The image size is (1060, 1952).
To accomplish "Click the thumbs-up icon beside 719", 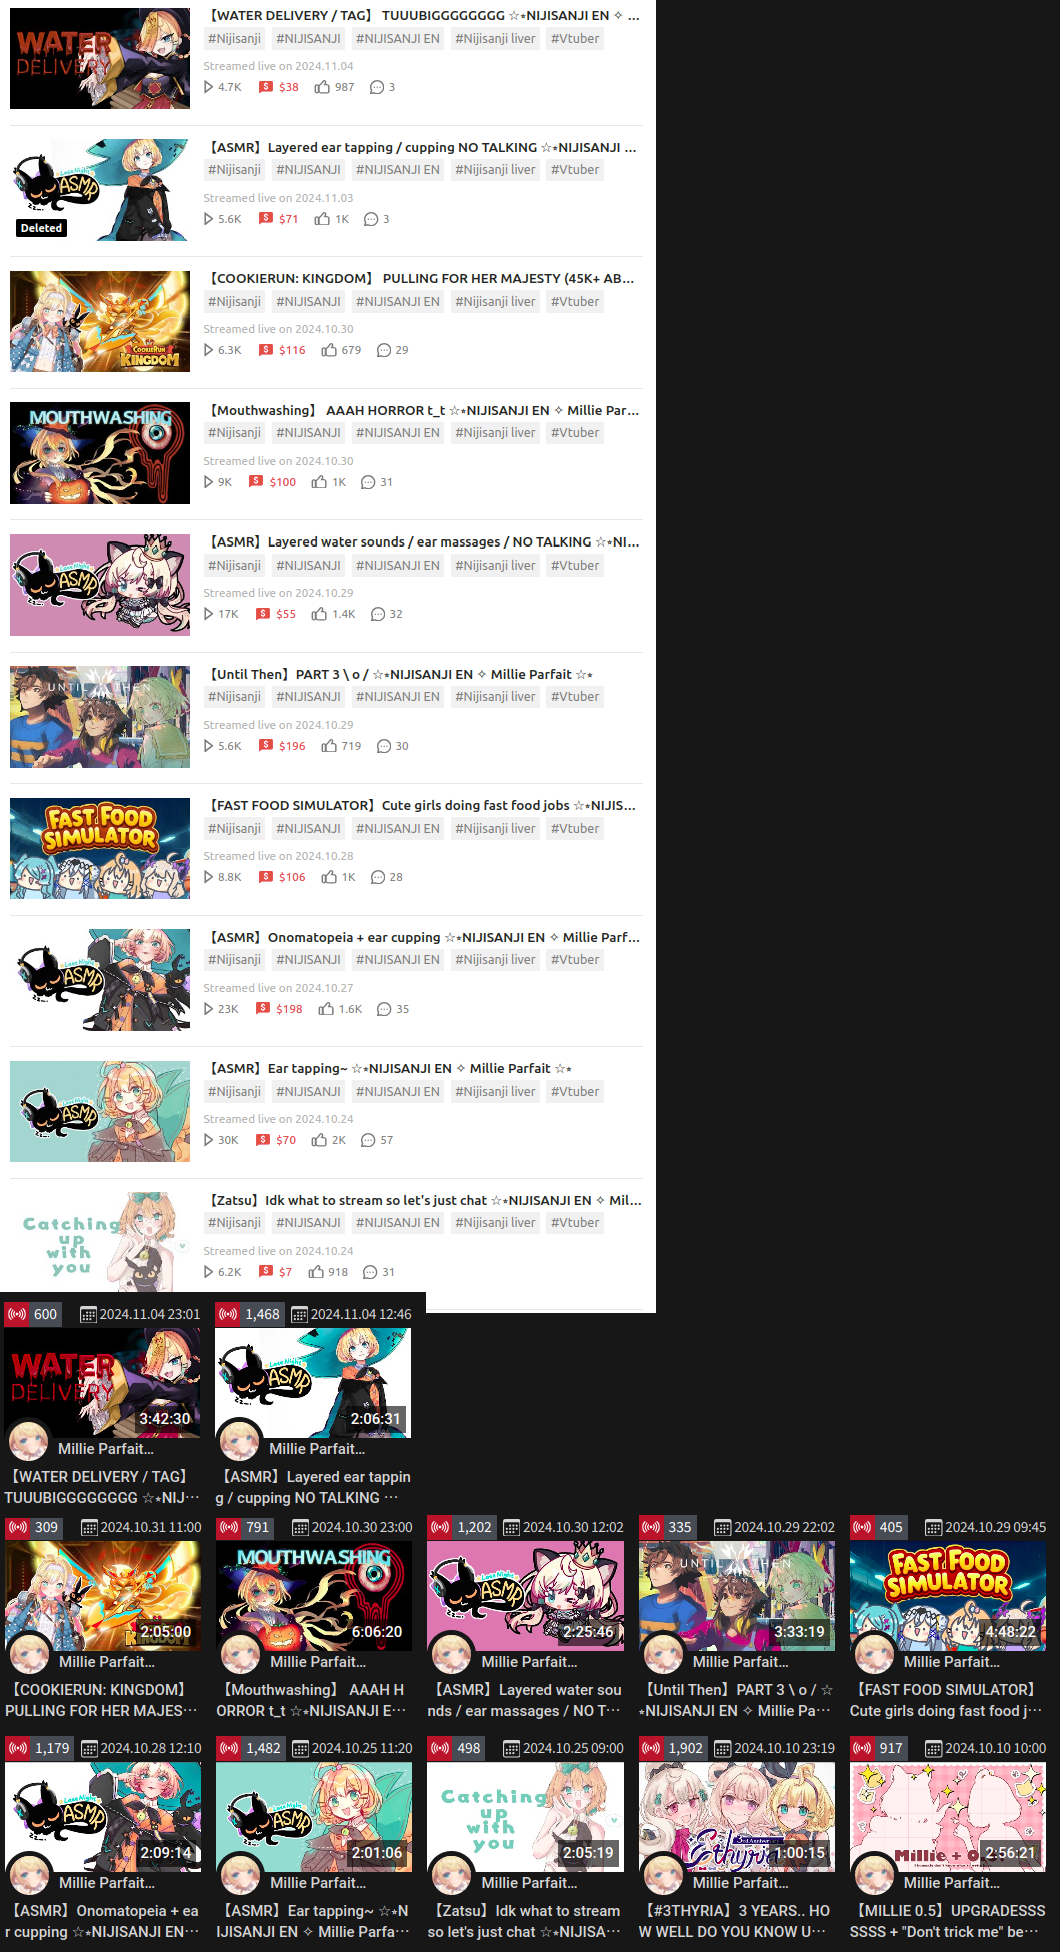I will (329, 746).
